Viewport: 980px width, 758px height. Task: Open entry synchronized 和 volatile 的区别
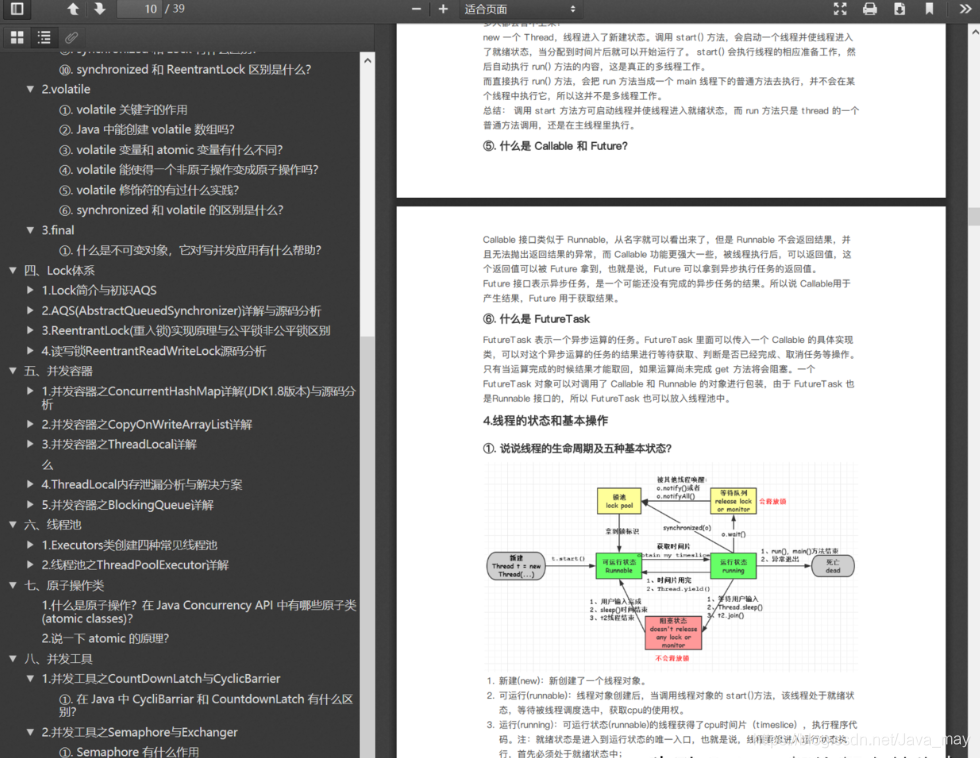tap(171, 210)
